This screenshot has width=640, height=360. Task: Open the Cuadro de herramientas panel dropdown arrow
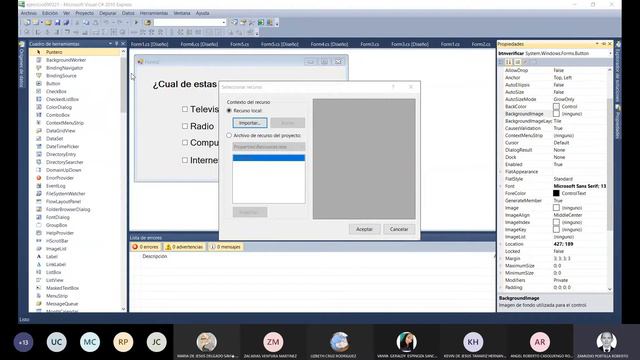[110, 44]
